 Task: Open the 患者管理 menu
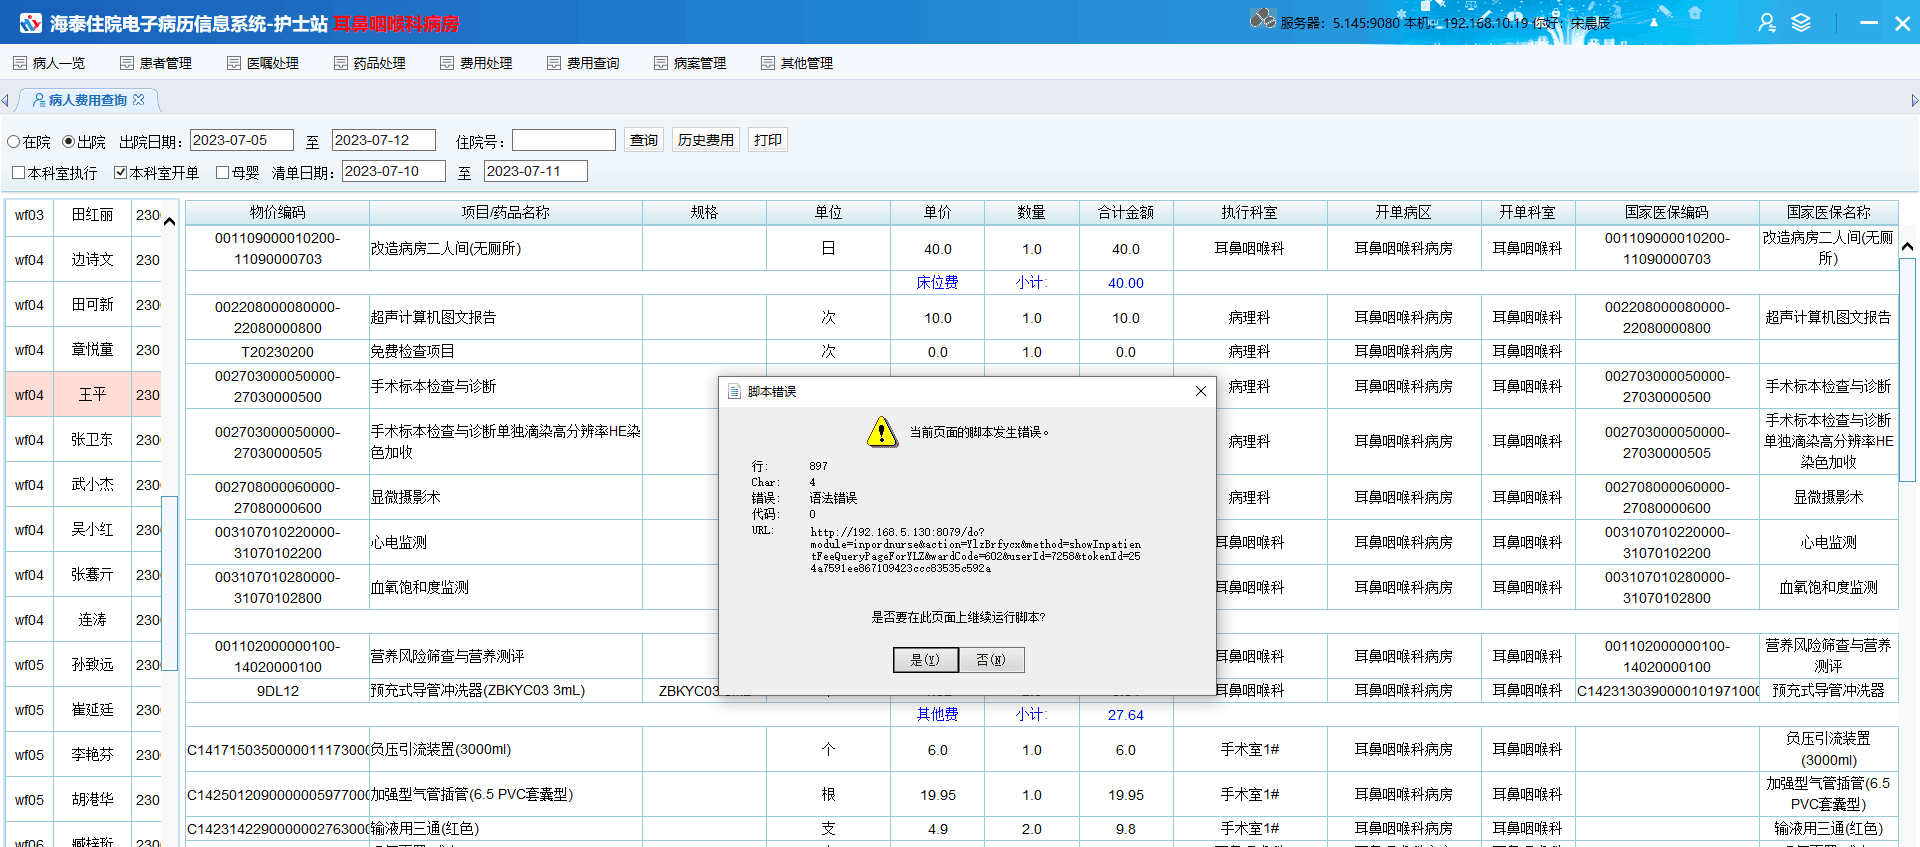coord(156,63)
